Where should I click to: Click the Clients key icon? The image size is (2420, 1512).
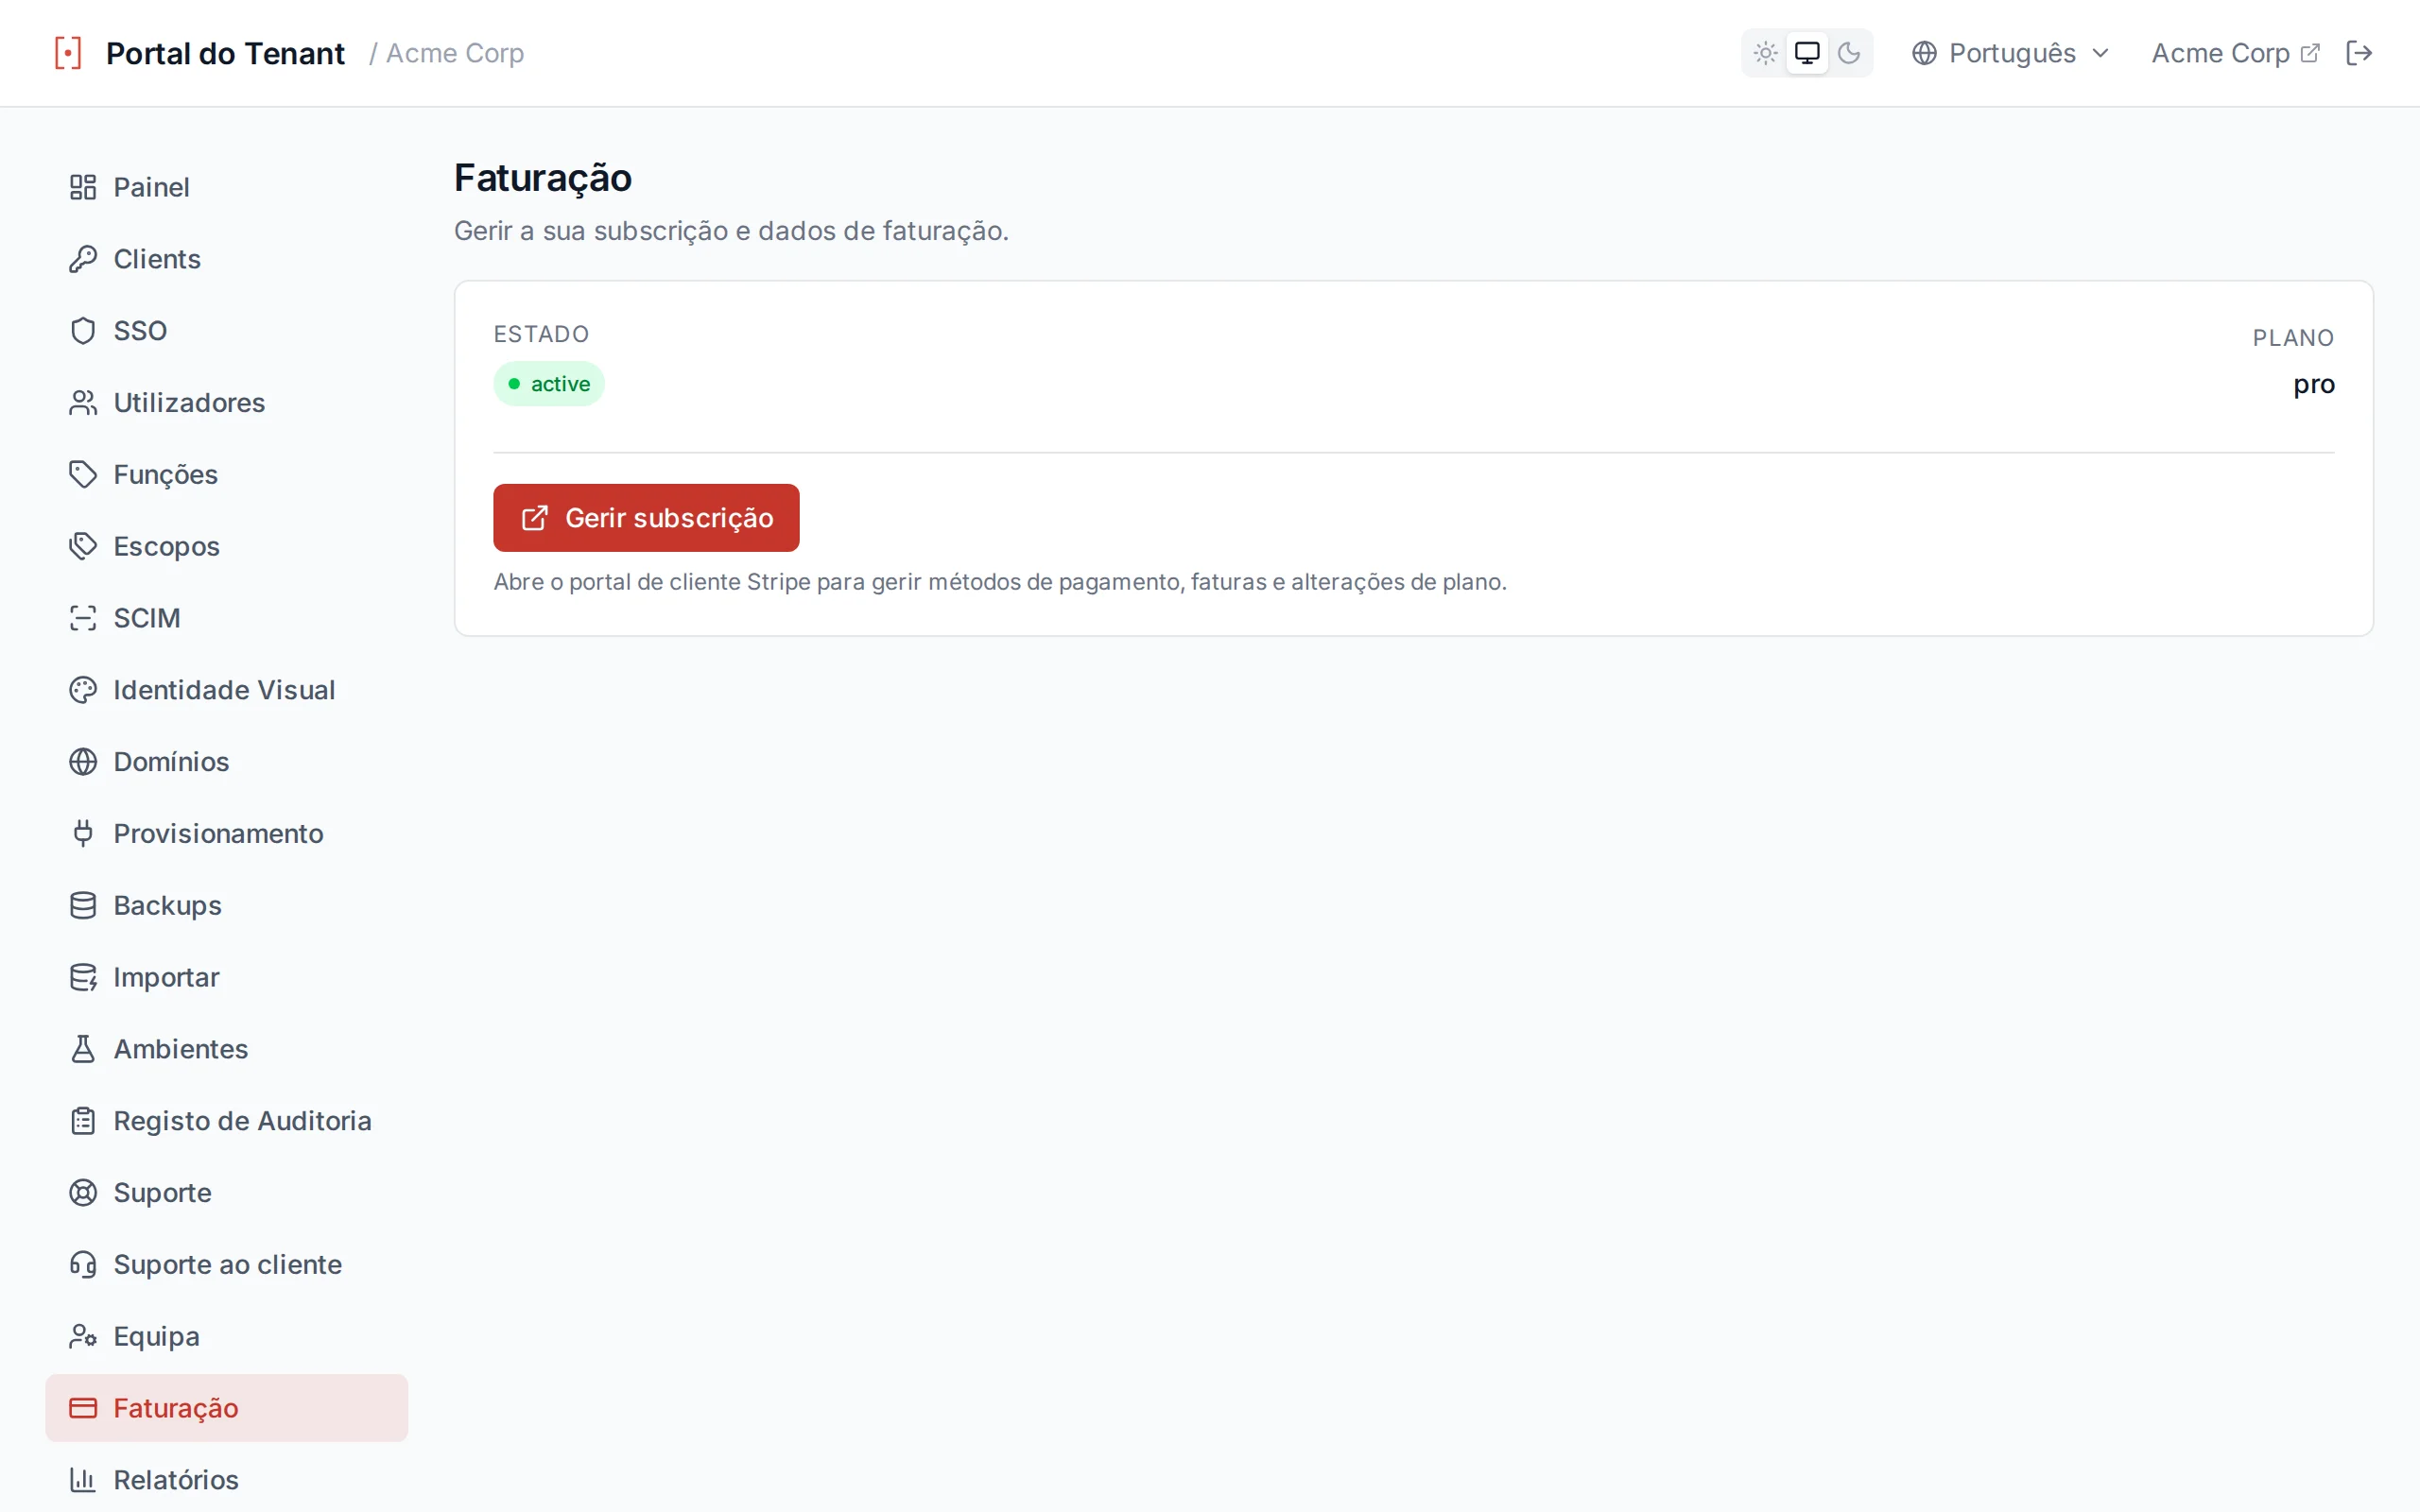tap(83, 259)
